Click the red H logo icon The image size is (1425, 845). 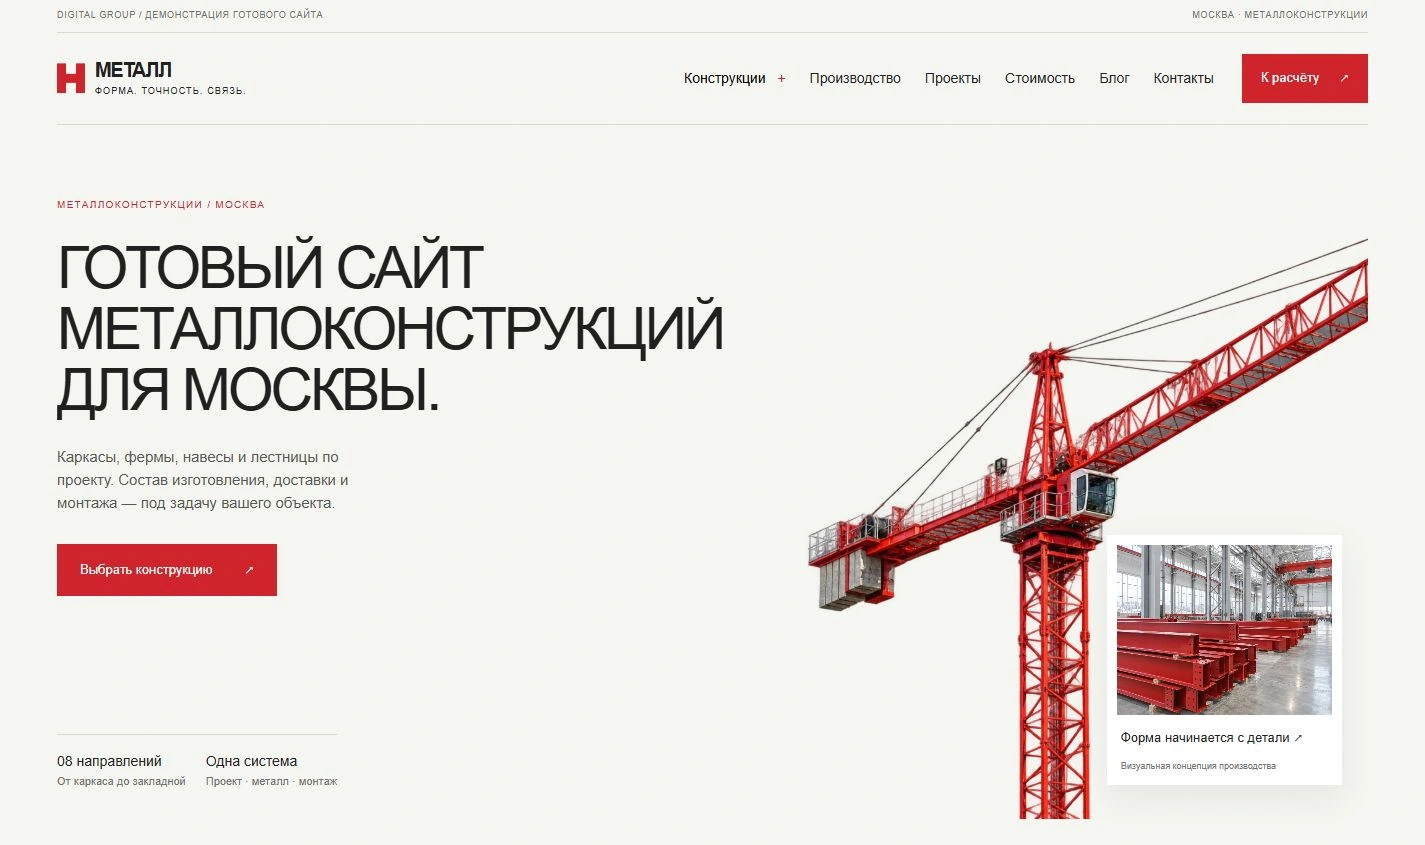tap(71, 78)
